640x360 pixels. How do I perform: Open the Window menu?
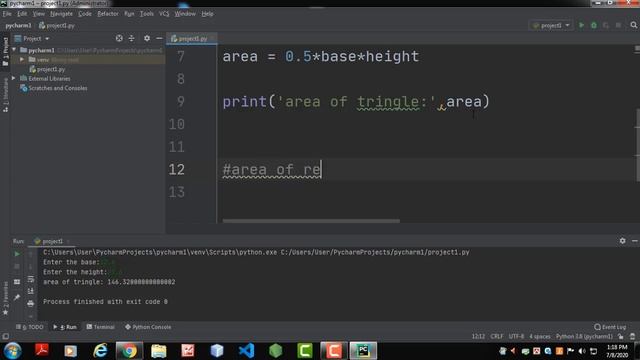pyautogui.click(x=185, y=14)
